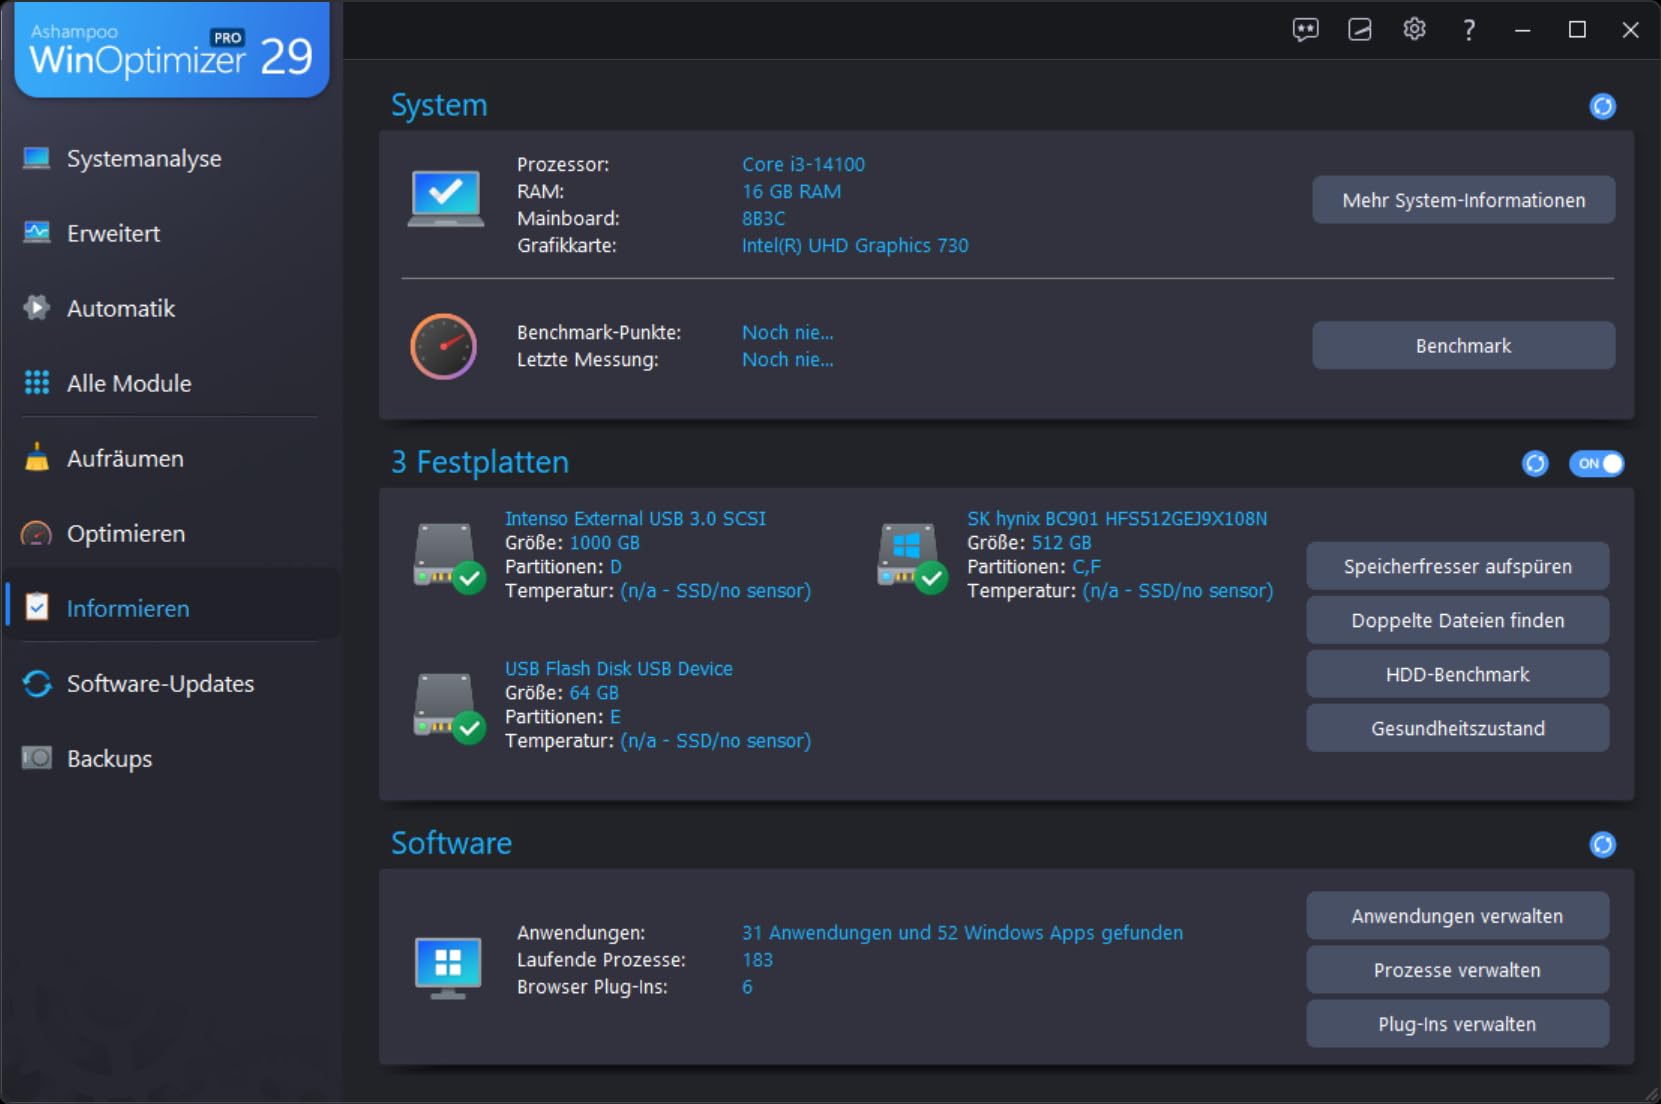Click the Systemanalyse sidebar icon

point(37,158)
